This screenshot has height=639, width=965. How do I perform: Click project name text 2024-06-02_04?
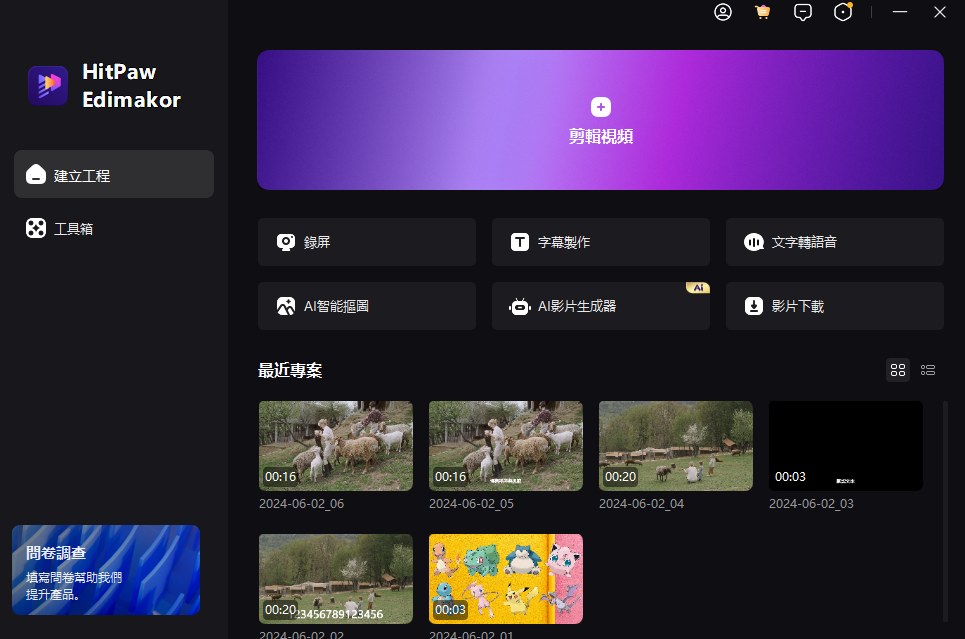pyautogui.click(x=641, y=504)
